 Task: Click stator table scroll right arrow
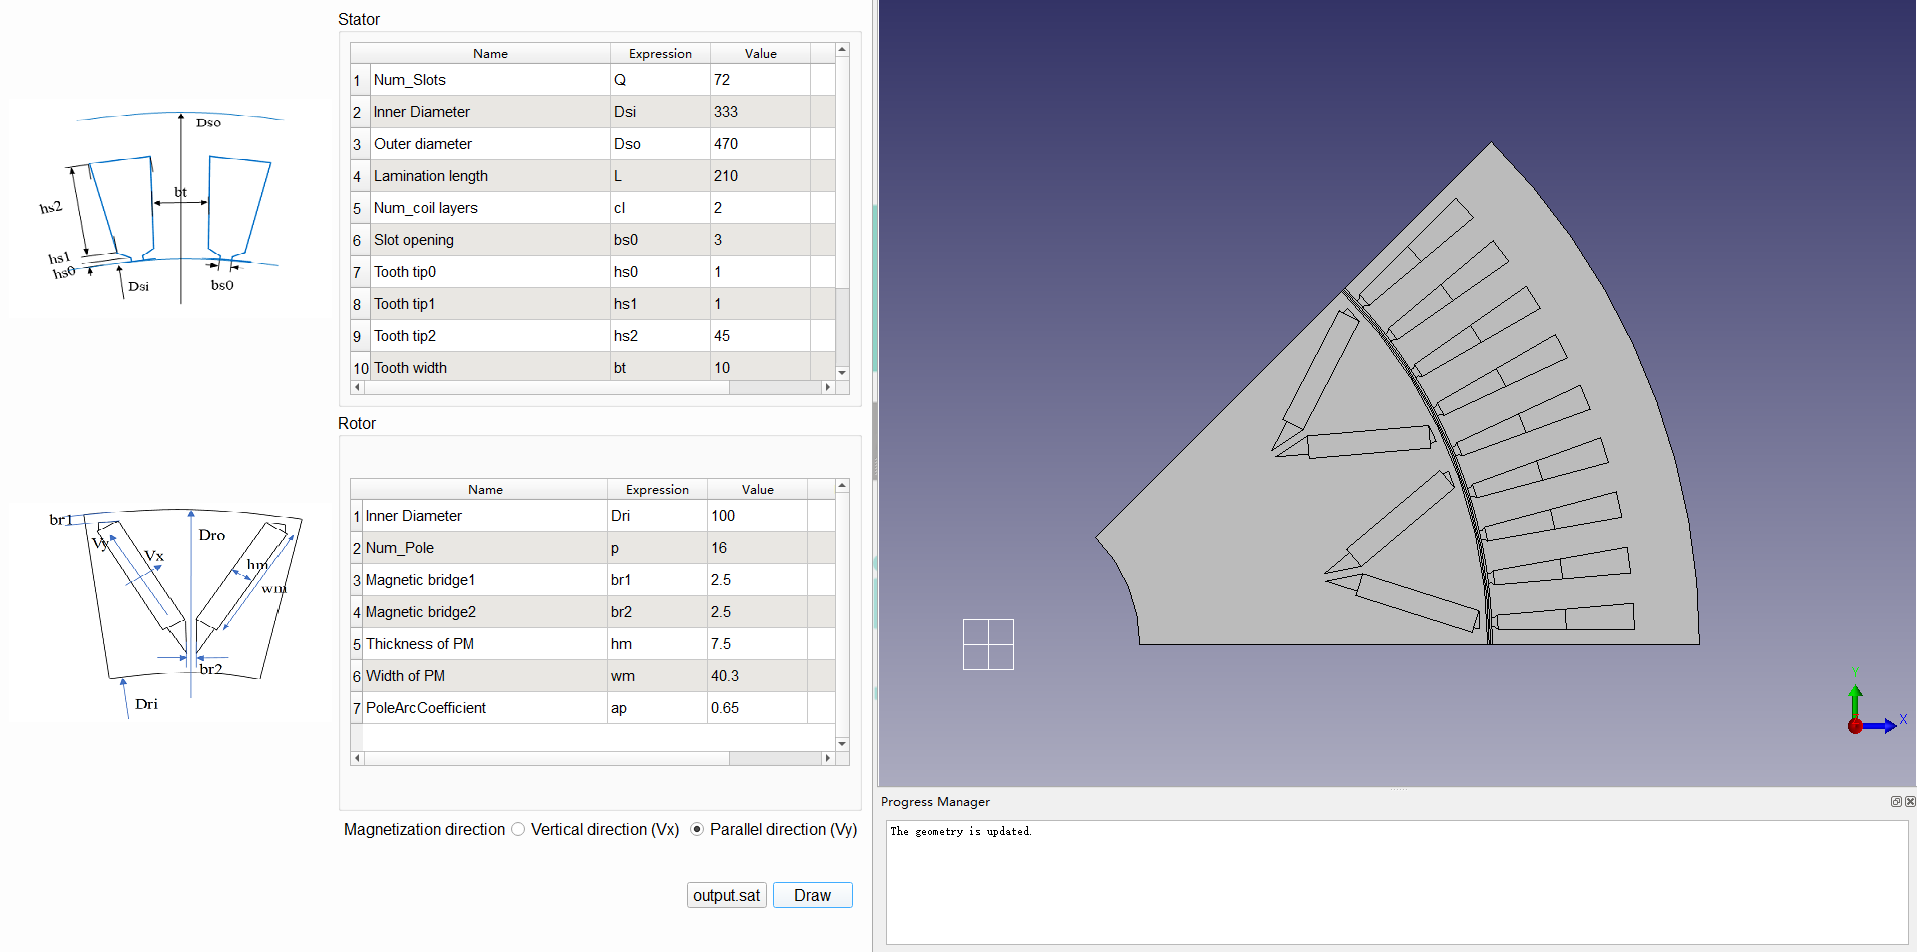827,387
